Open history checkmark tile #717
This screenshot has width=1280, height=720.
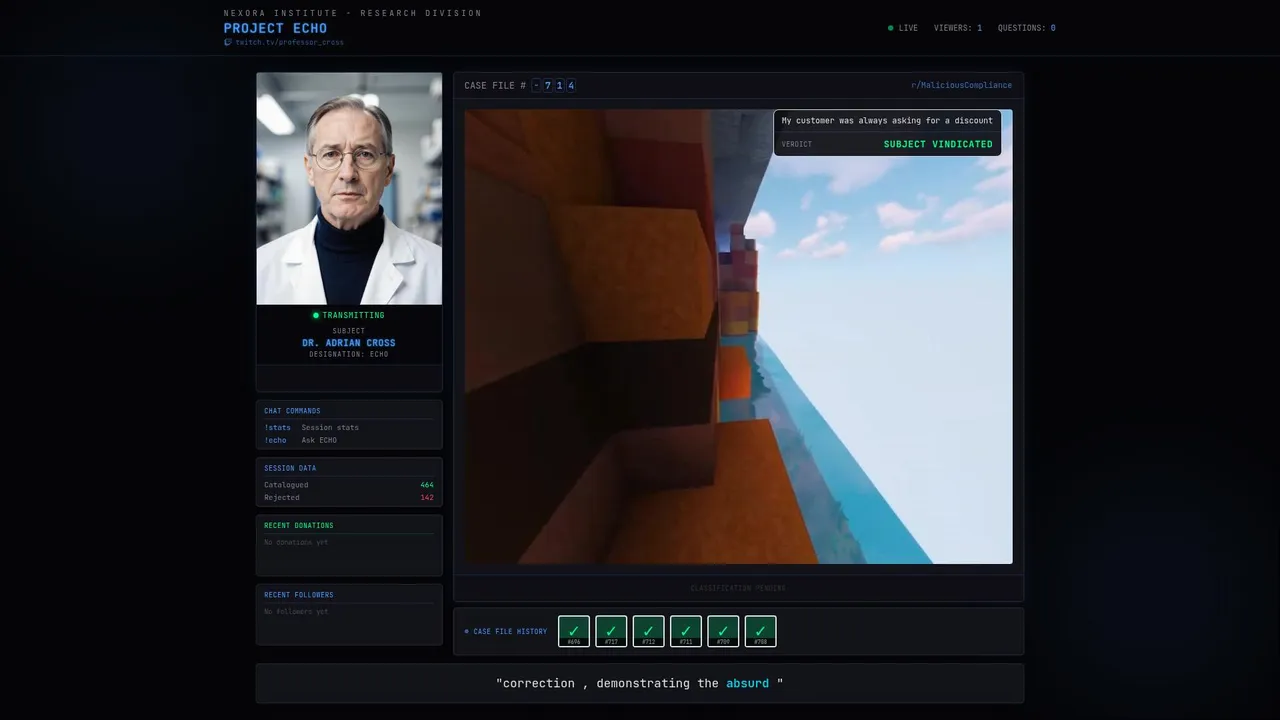(611, 631)
